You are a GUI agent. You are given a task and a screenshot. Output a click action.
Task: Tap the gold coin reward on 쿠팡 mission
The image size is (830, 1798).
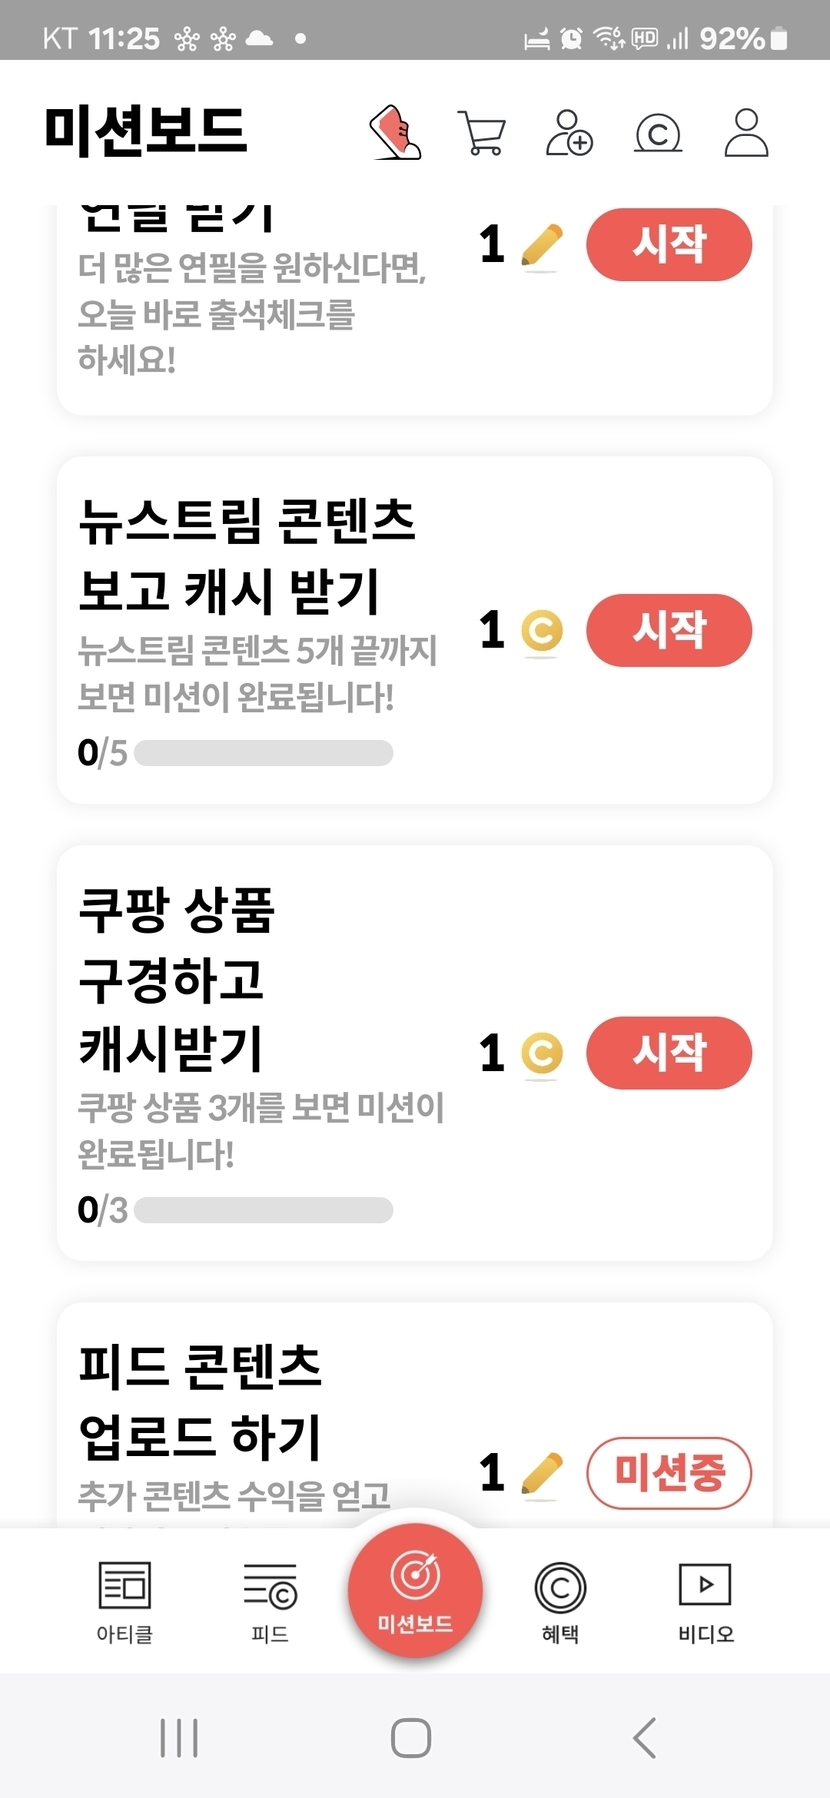coord(542,1053)
